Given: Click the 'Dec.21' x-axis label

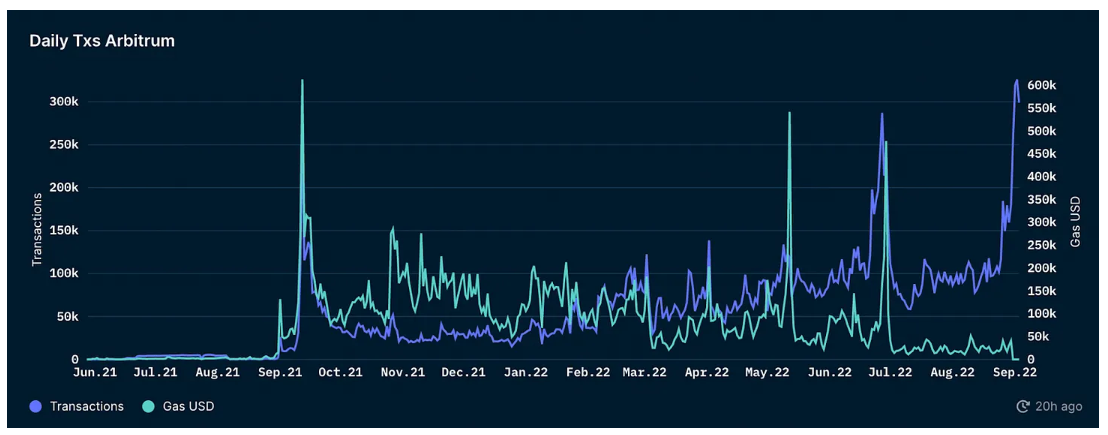Looking at the screenshot, I should (465, 372).
